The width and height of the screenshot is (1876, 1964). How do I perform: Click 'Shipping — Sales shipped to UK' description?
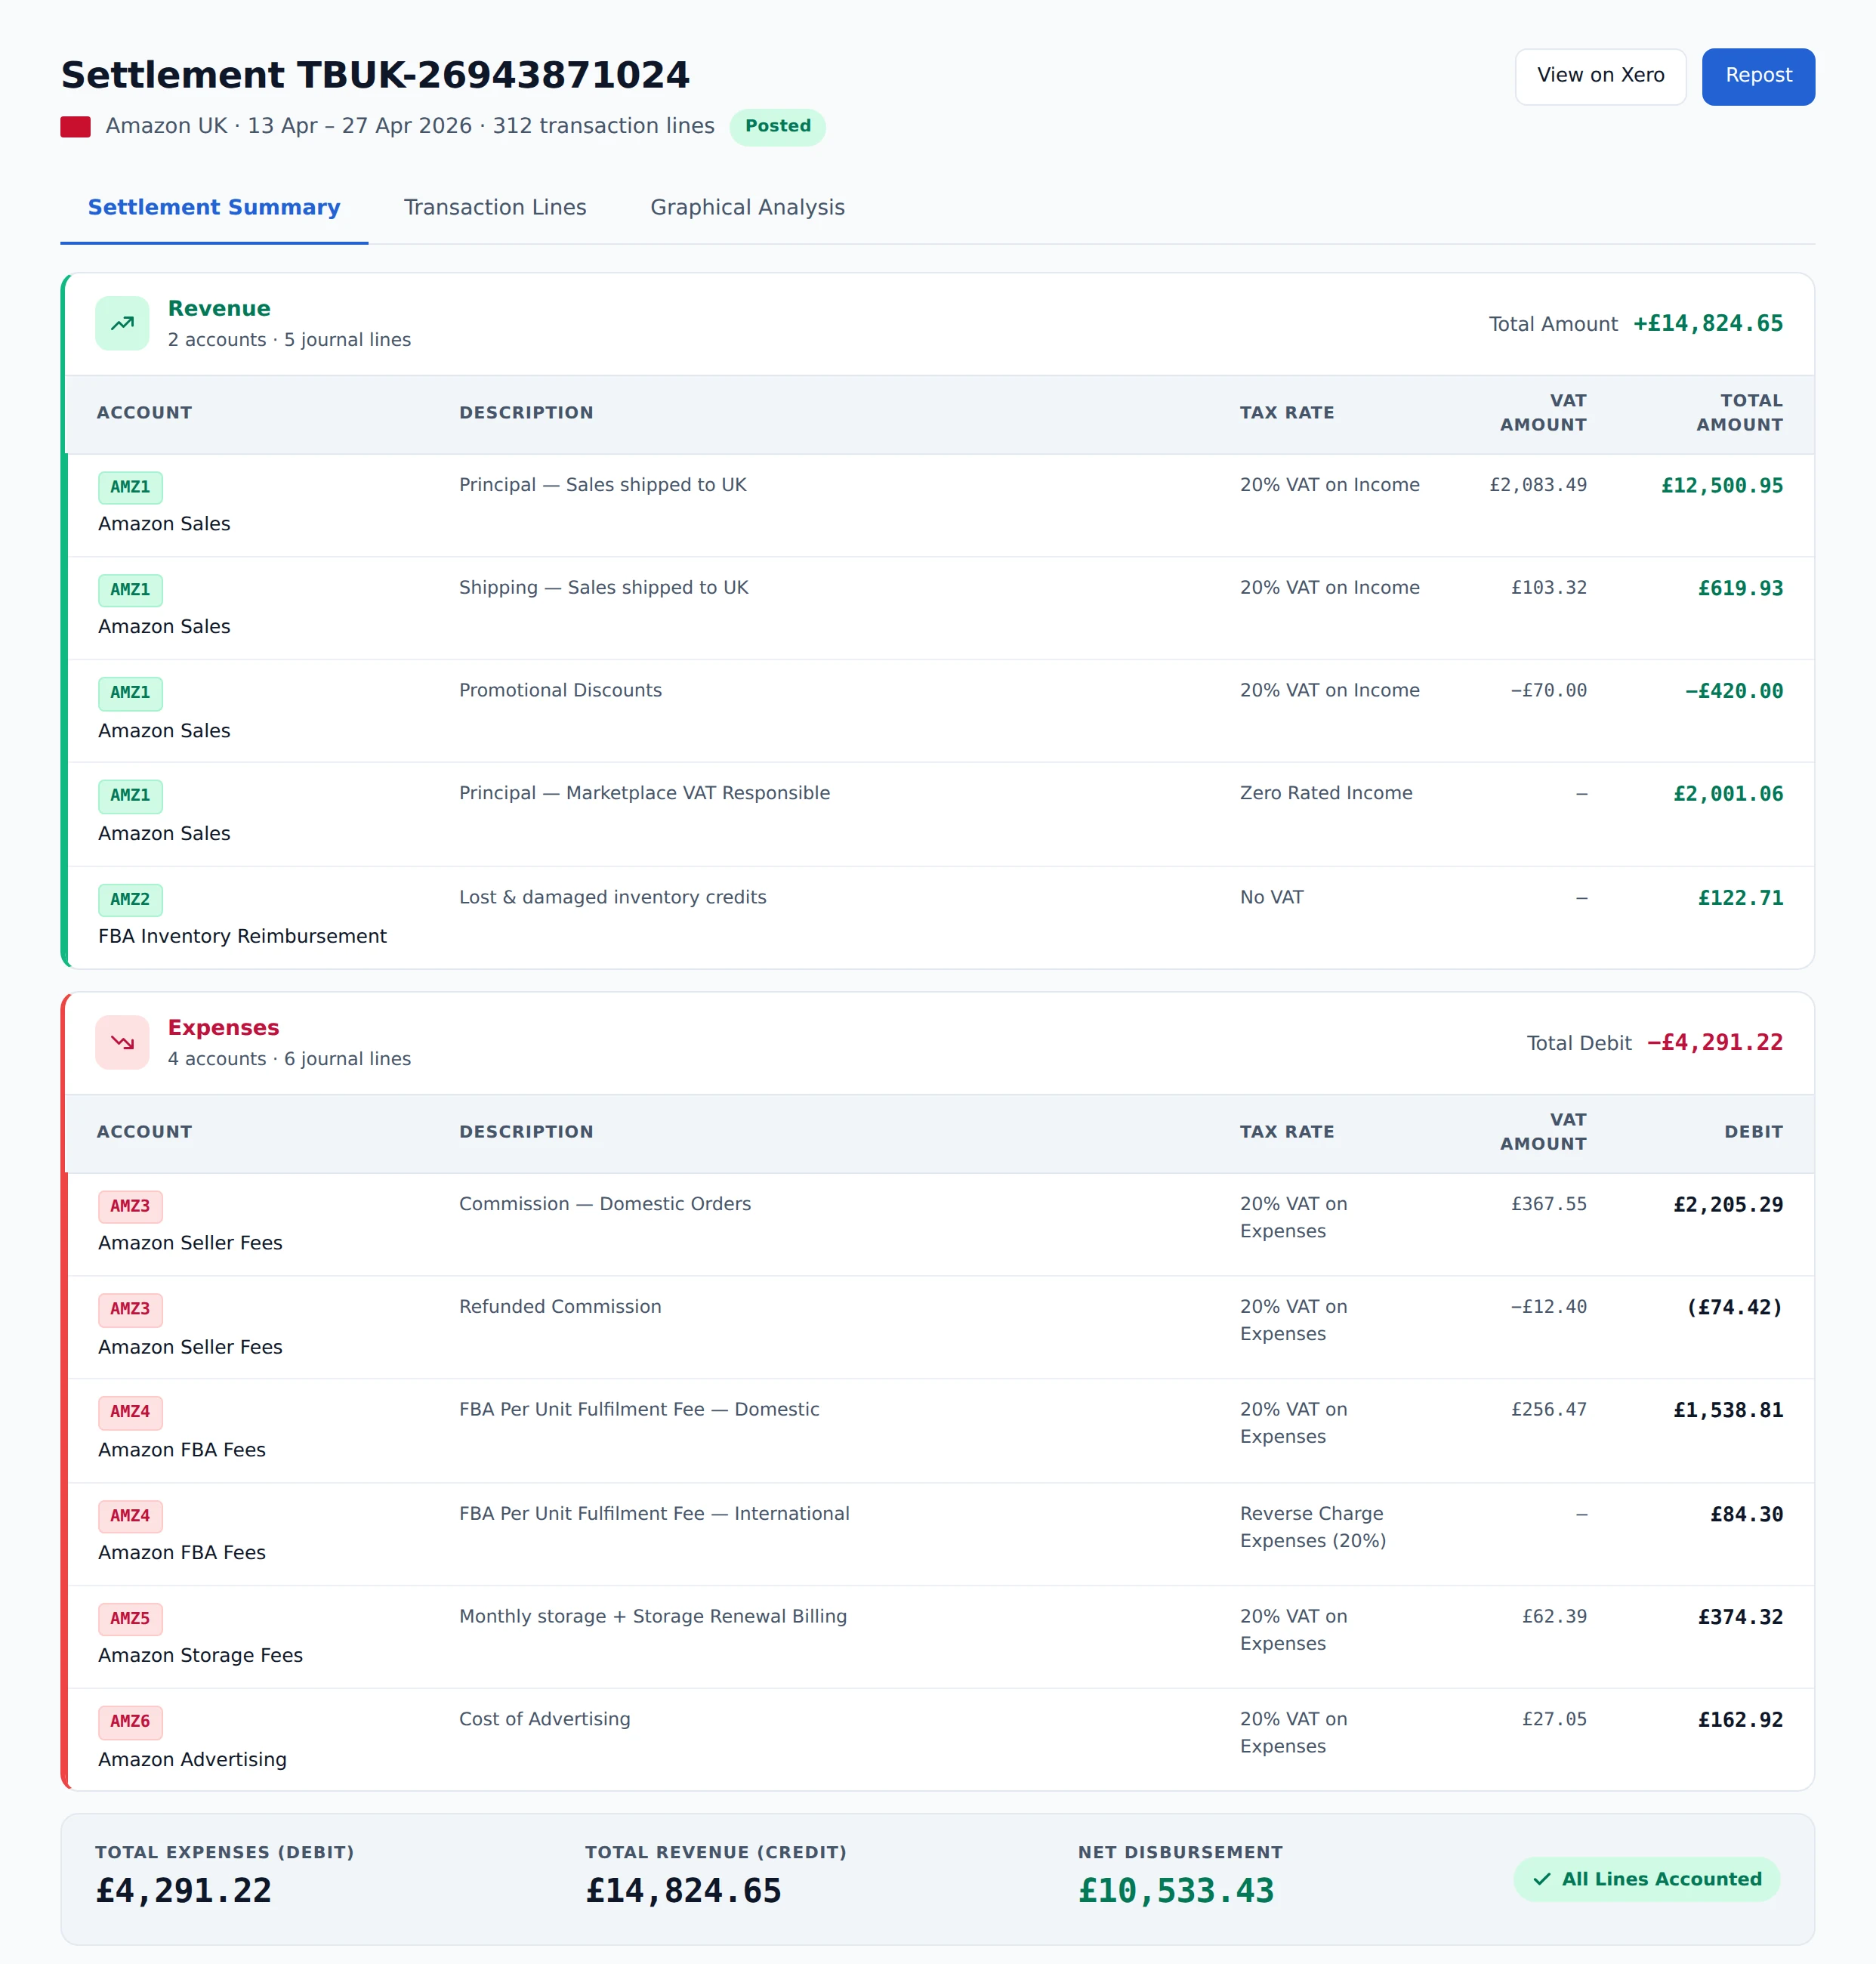coord(604,588)
